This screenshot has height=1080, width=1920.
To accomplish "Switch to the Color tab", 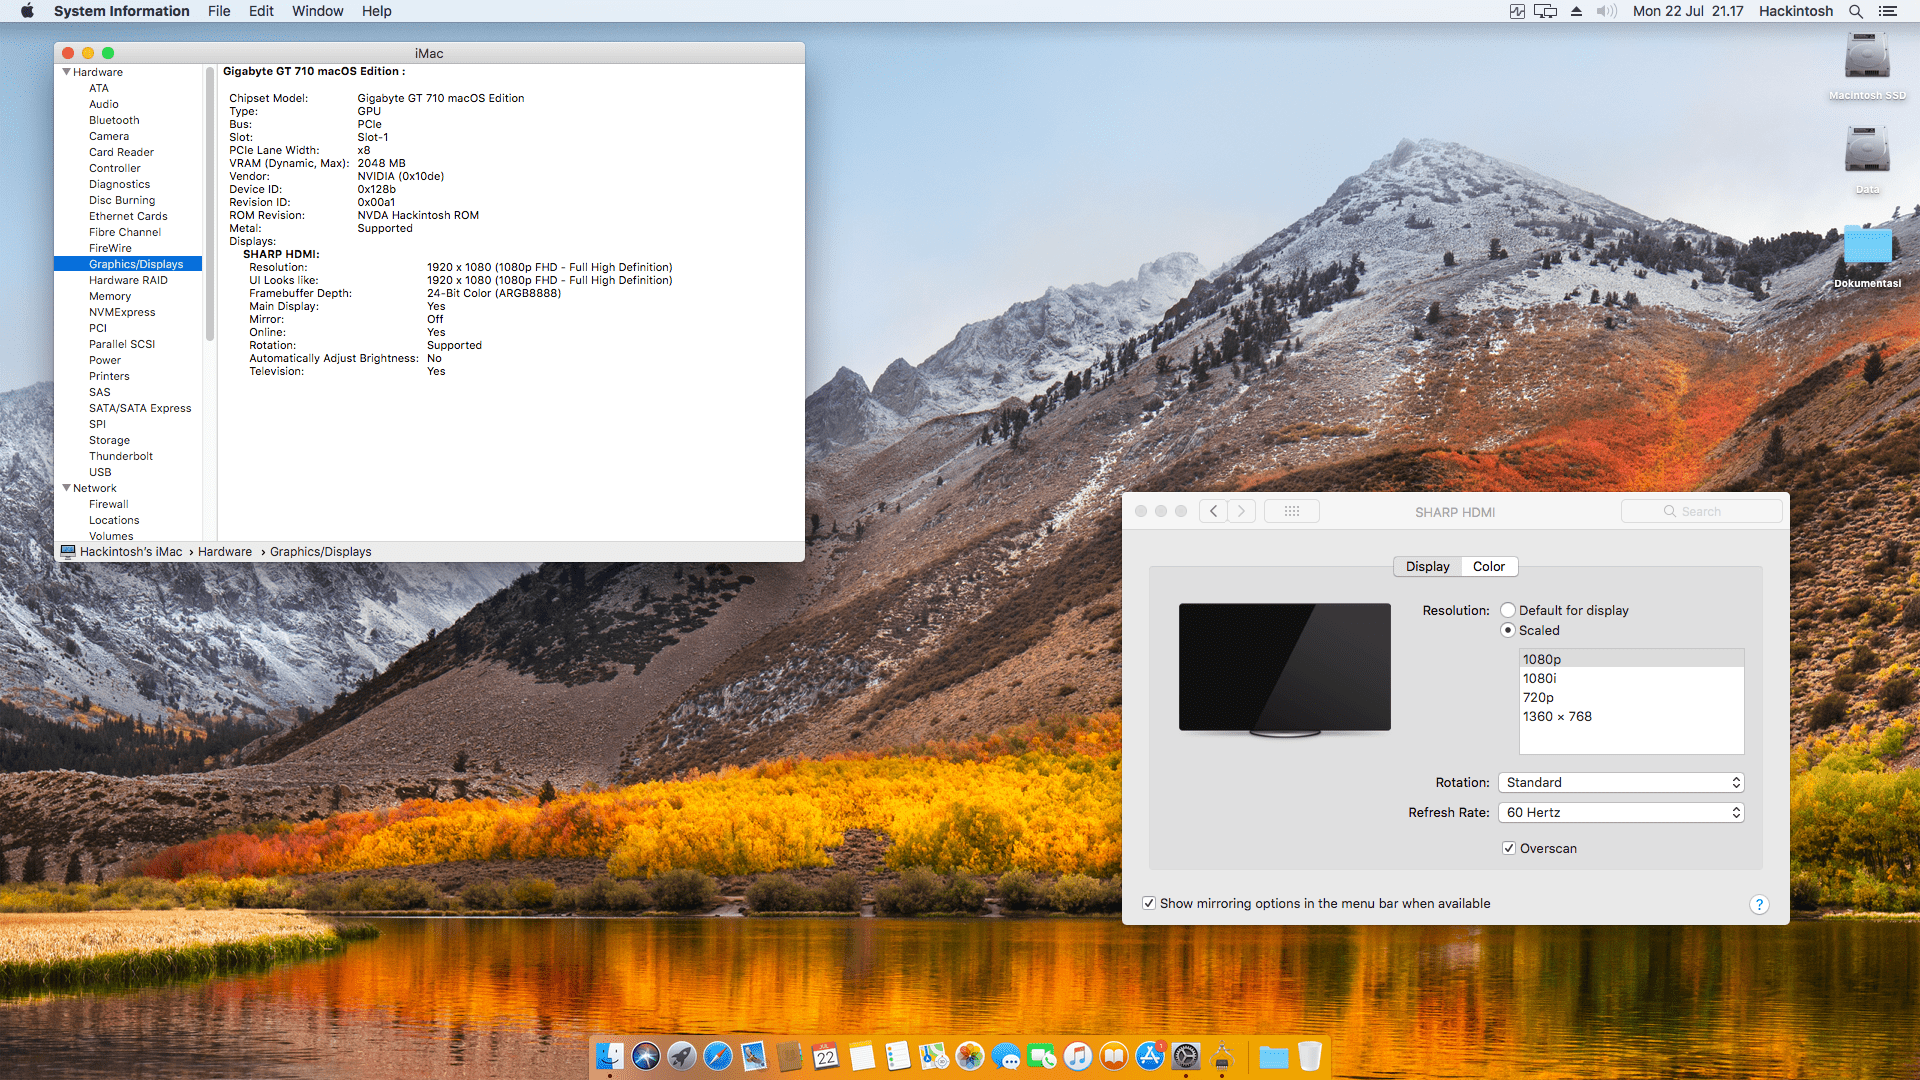I will click(x=1488, y=566).
